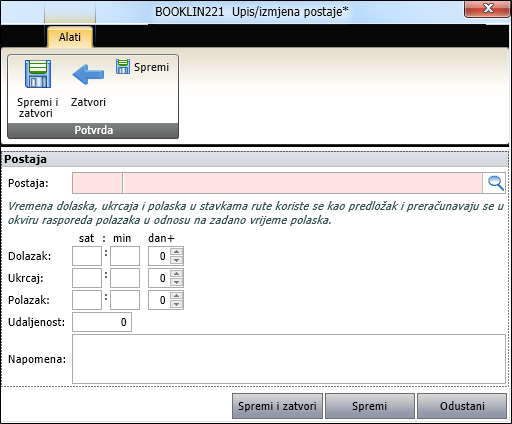This screenshot has height=424, width=512.
Task: Click the Odustani button
Action: coord(462,406)
